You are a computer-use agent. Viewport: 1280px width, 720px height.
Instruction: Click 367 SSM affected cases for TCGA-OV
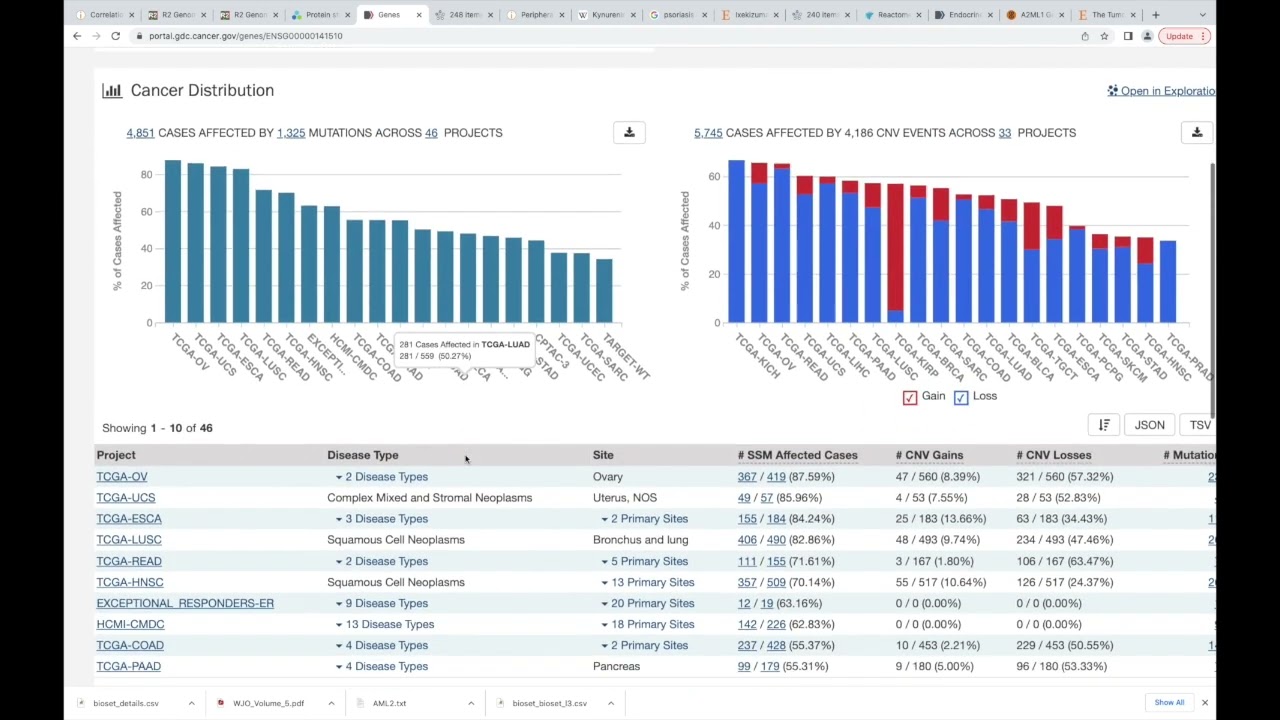[x=746, y=477]
